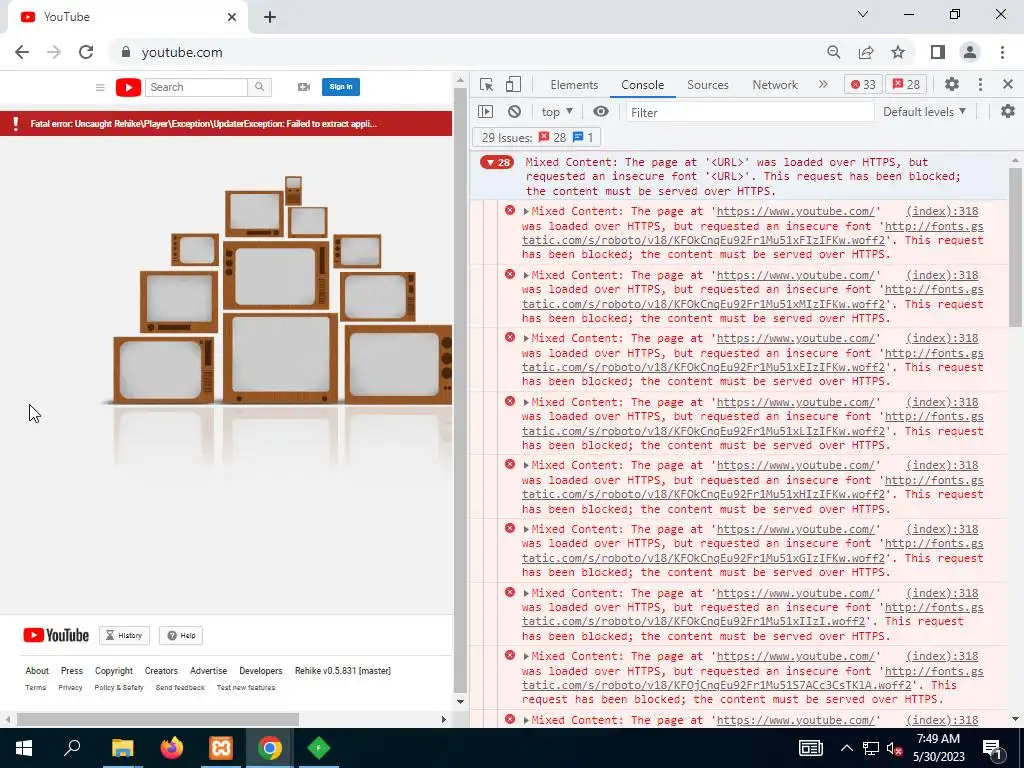Click the share this page icon

pos(866,52)
